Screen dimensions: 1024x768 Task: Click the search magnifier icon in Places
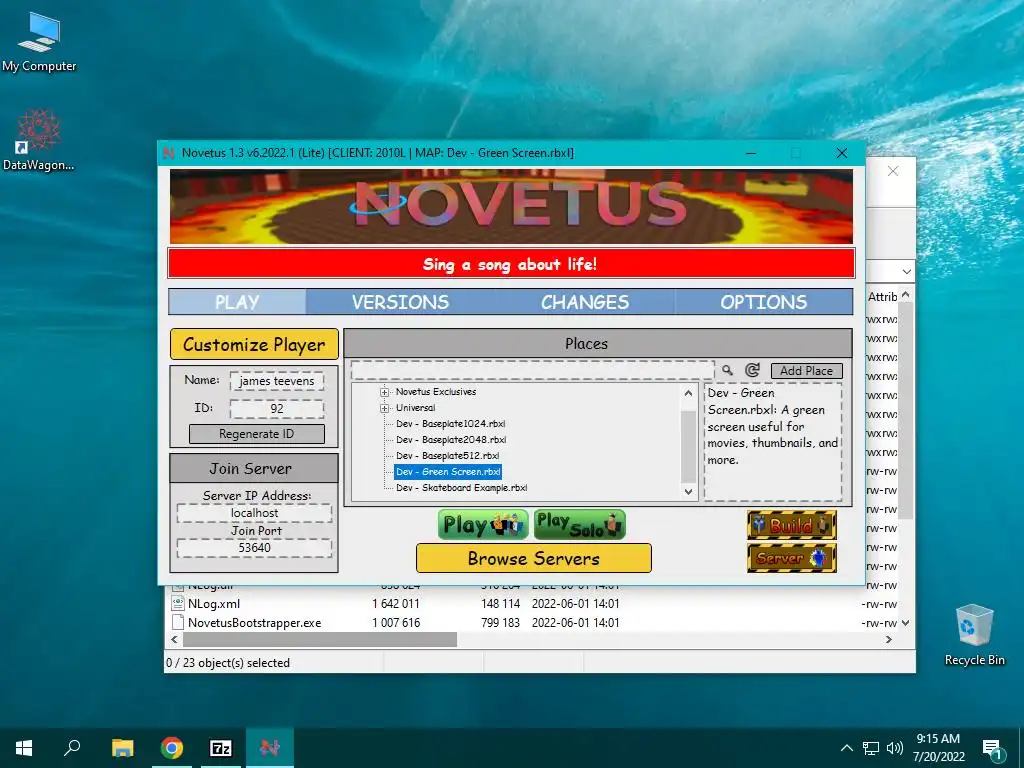point(728,370)
